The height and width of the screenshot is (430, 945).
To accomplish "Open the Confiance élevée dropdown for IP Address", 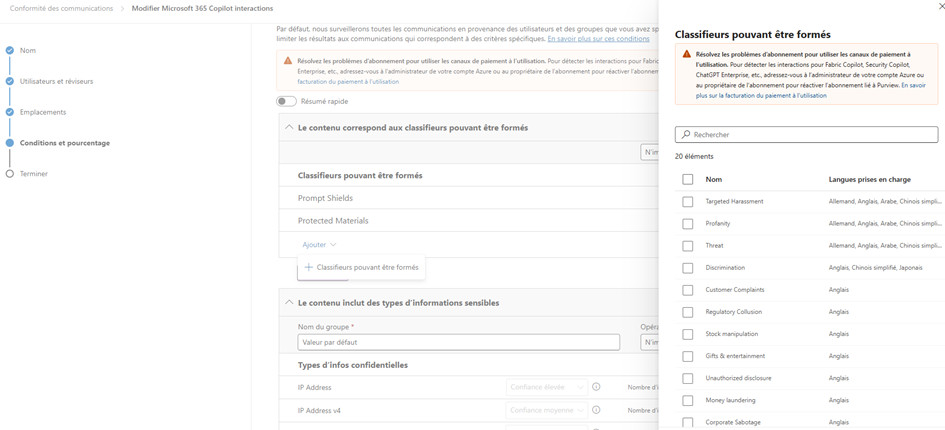I will click(x=544, y=387).
